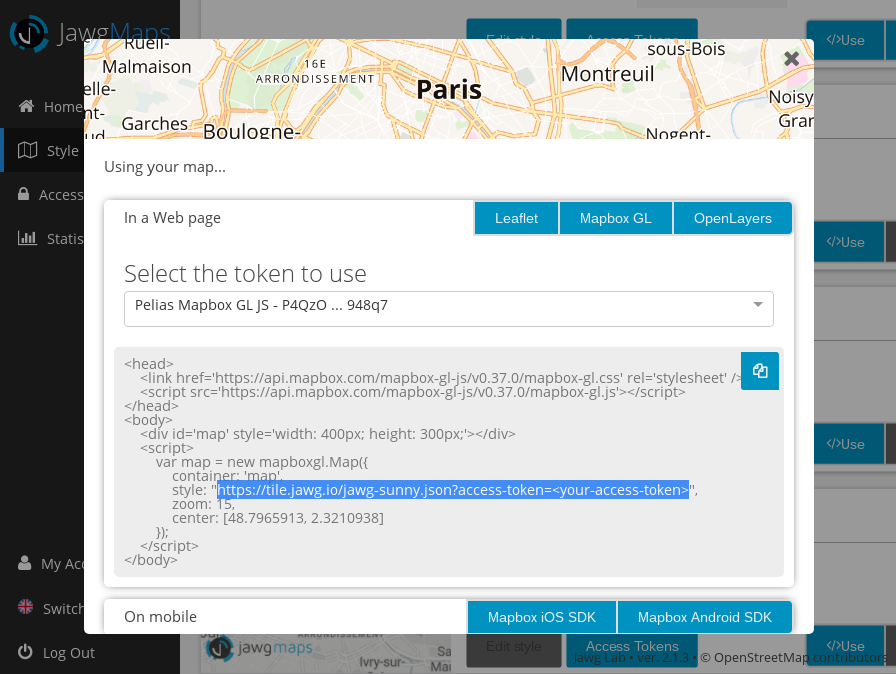Image resolution: width=896 pixels, height=674 pixels.
Task: Select the Leaflet option
Action: point(516,217)
